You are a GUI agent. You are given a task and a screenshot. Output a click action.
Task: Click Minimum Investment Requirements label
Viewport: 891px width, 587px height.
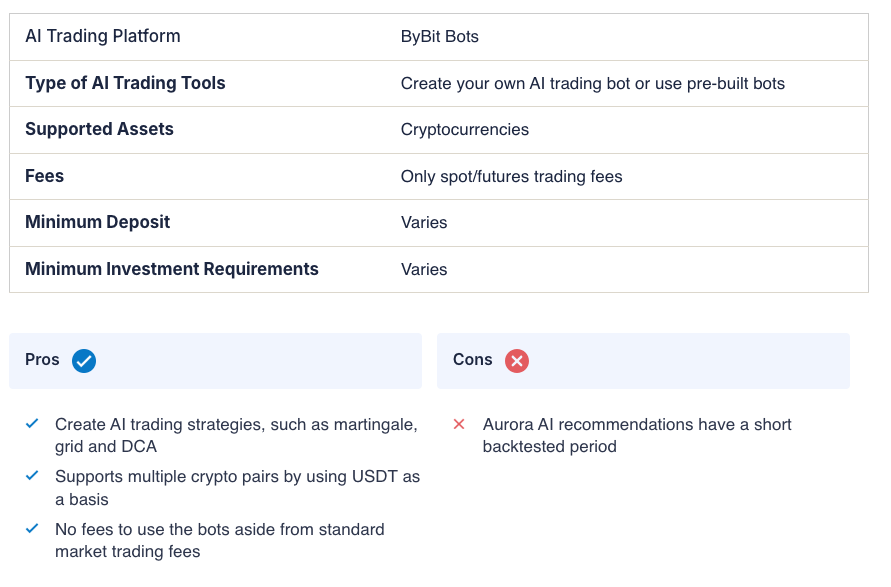point(171,269)
